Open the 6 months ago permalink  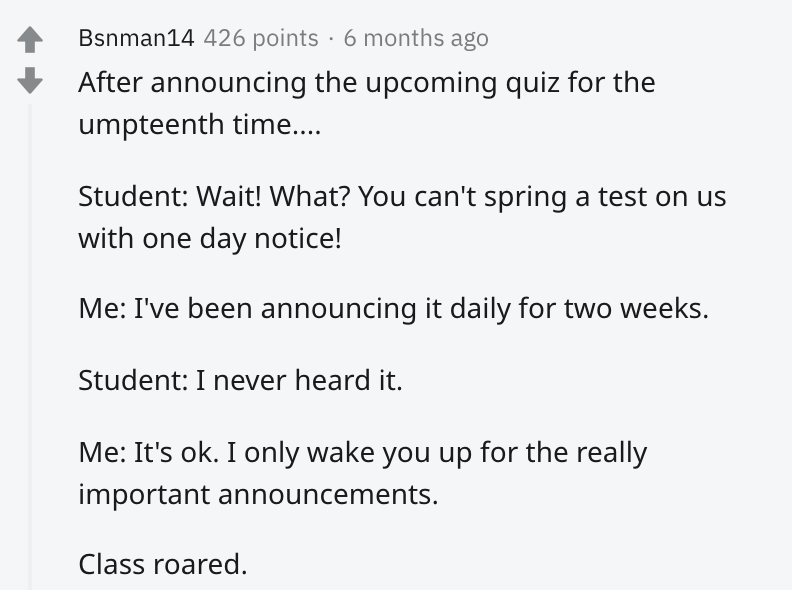coord(416,38)
